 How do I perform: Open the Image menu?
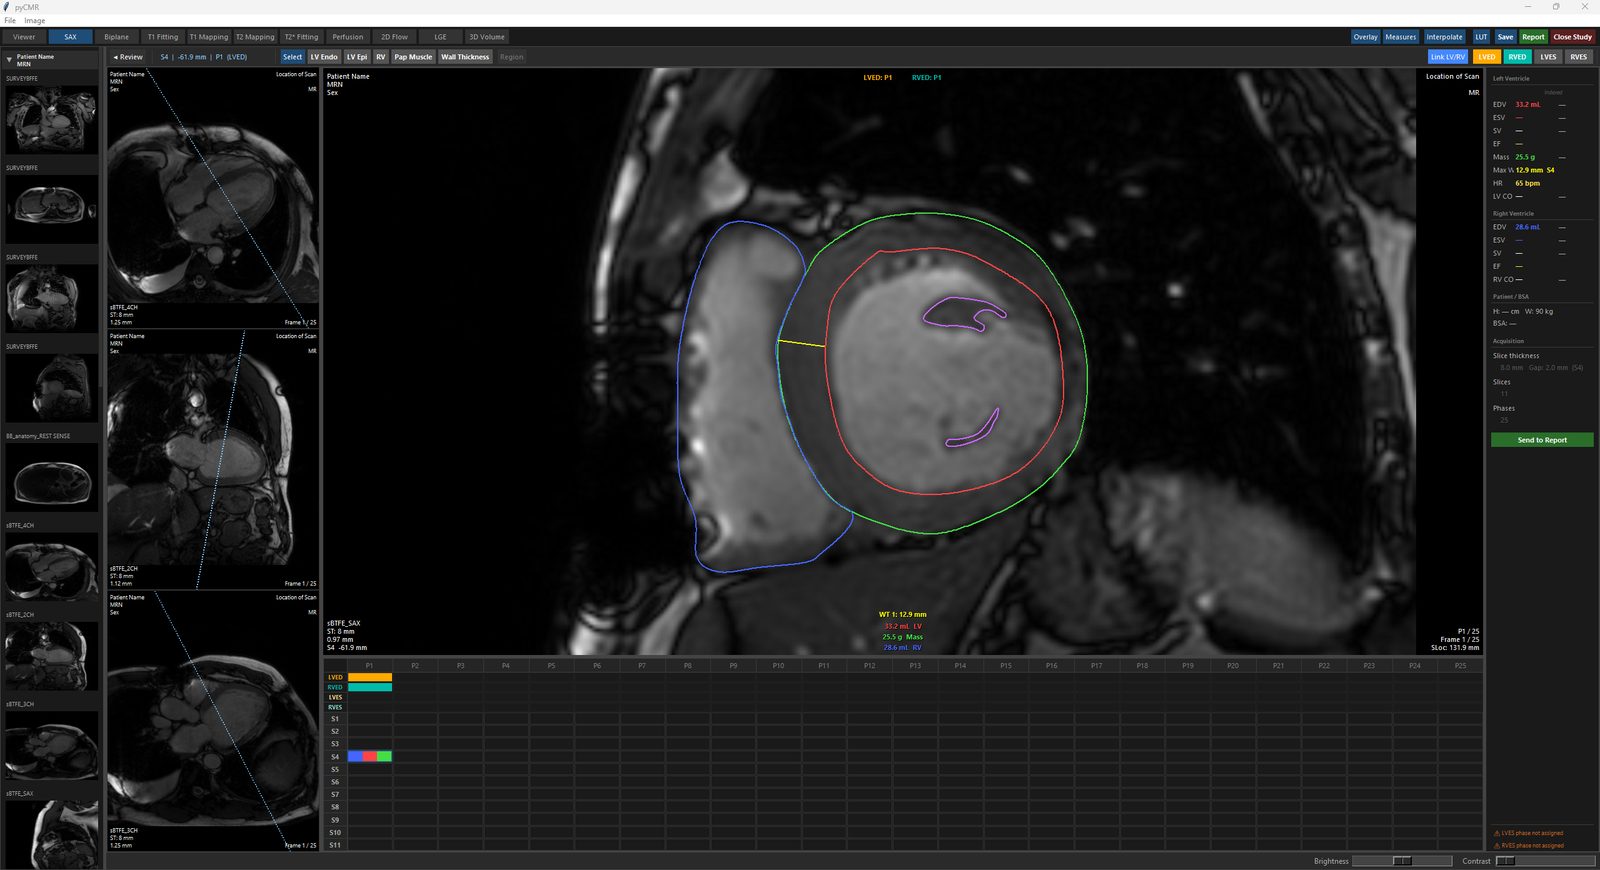tap(35, 20)
